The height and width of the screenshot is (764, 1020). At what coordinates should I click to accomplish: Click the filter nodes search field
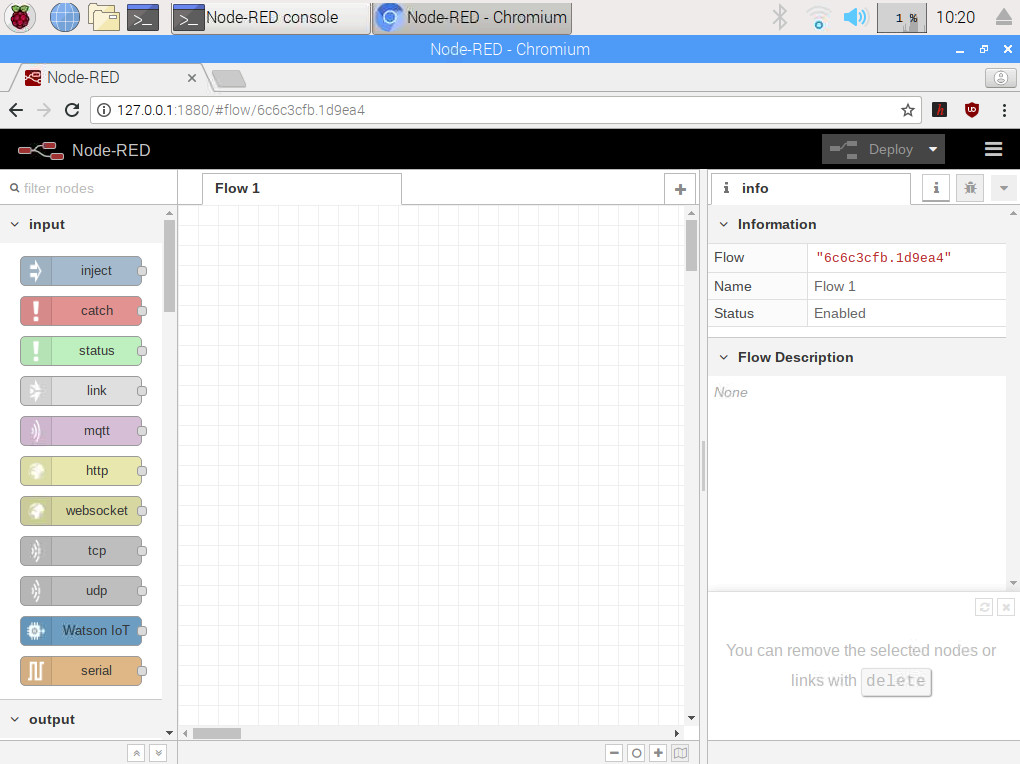point(88,188)
